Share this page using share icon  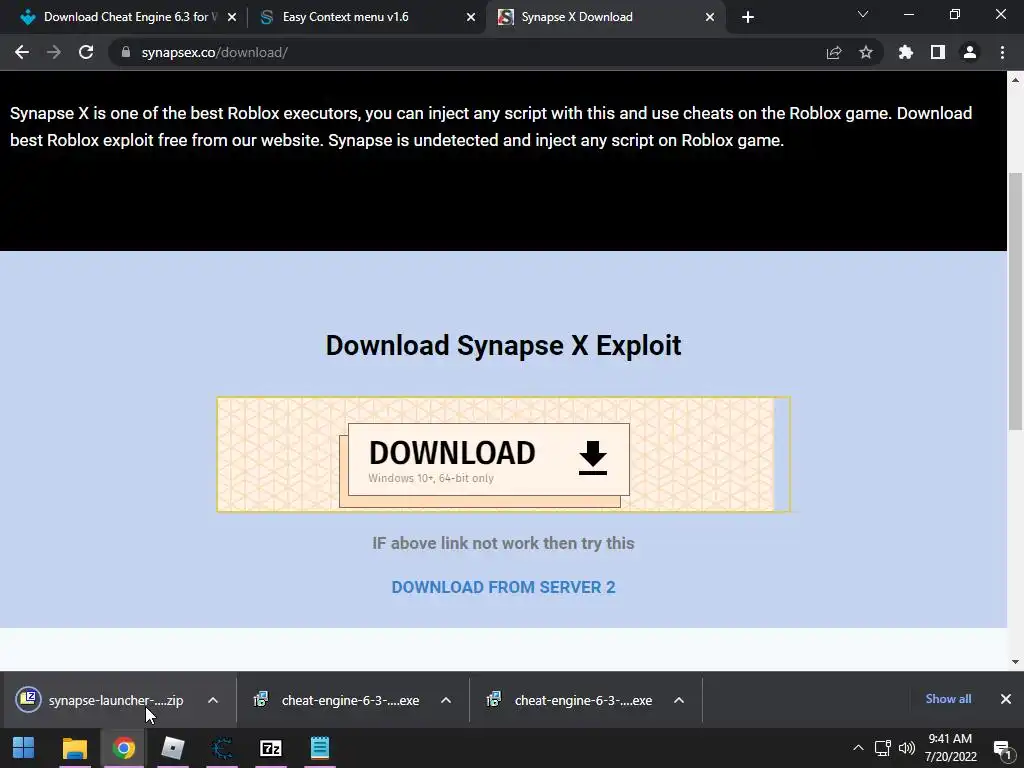[x=834, y=52]
